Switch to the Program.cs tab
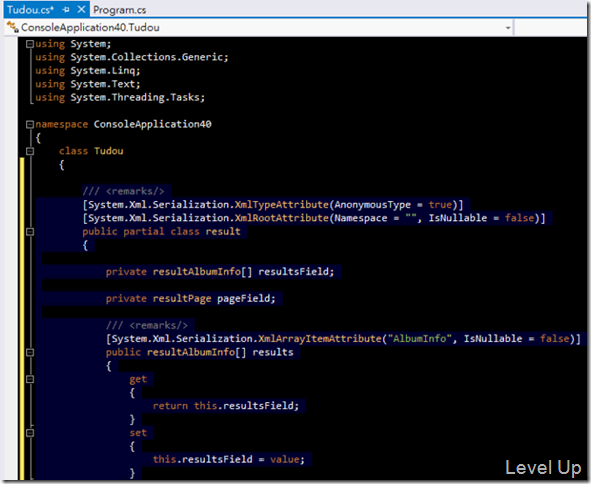This screenshot has width=591, height=484. pyautogui.click(x=119, y=10)
